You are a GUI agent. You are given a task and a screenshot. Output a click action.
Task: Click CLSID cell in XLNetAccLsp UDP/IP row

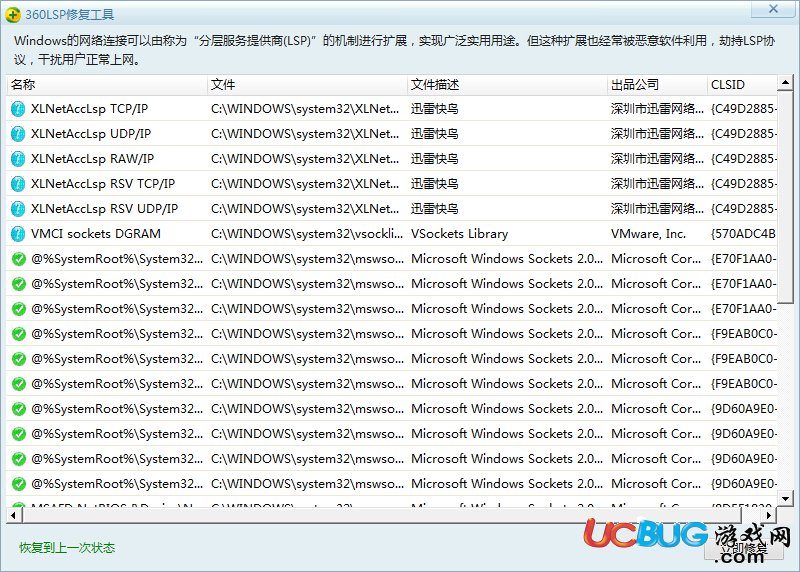[x=743, y=134]
